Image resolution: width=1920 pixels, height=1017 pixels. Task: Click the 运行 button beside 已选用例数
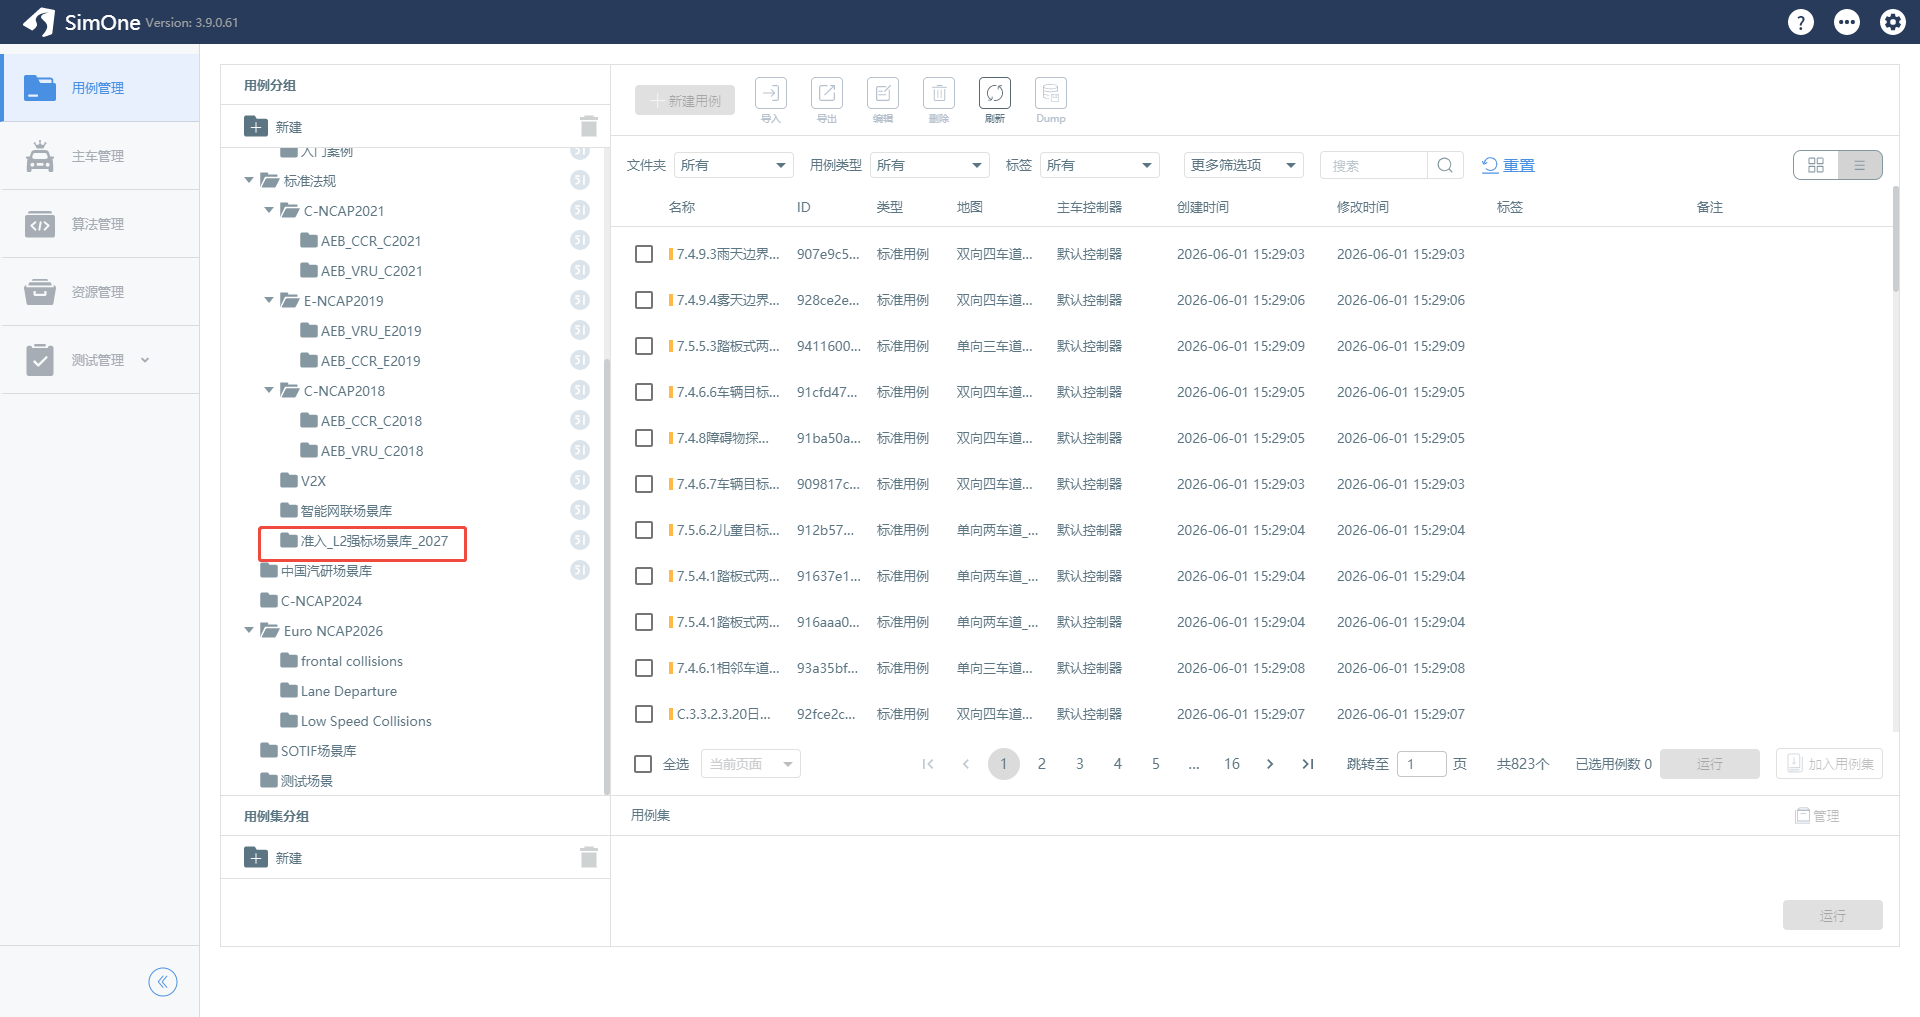1710,764
